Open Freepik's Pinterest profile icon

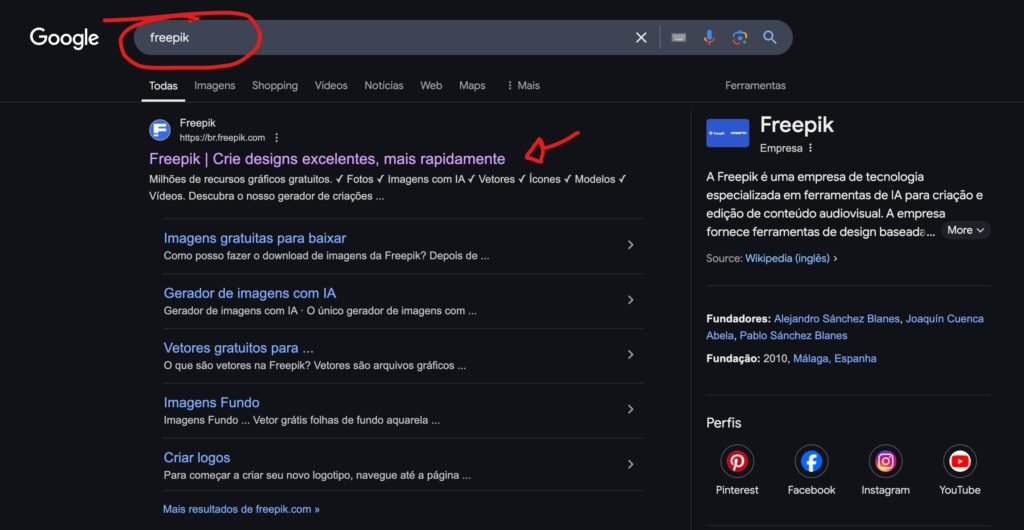click(737, 461)
